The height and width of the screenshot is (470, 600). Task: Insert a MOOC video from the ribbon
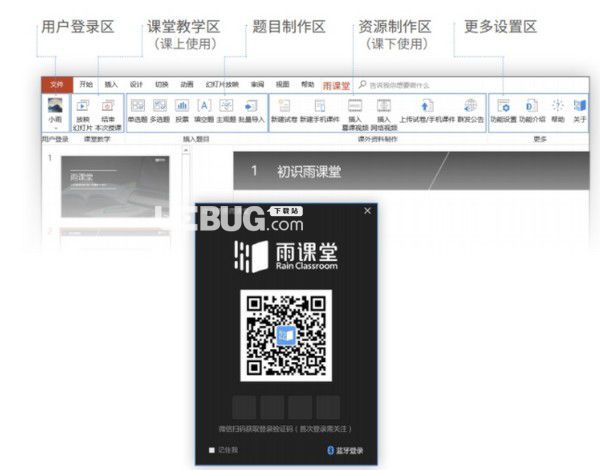(355, 114)
